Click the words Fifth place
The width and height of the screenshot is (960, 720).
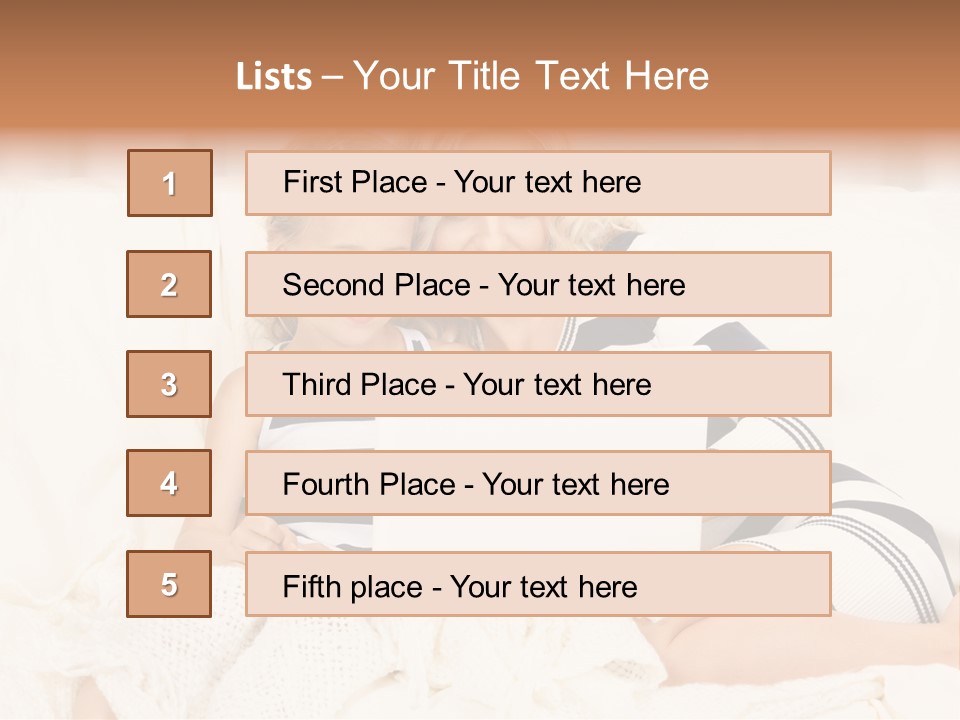point(353,587)
